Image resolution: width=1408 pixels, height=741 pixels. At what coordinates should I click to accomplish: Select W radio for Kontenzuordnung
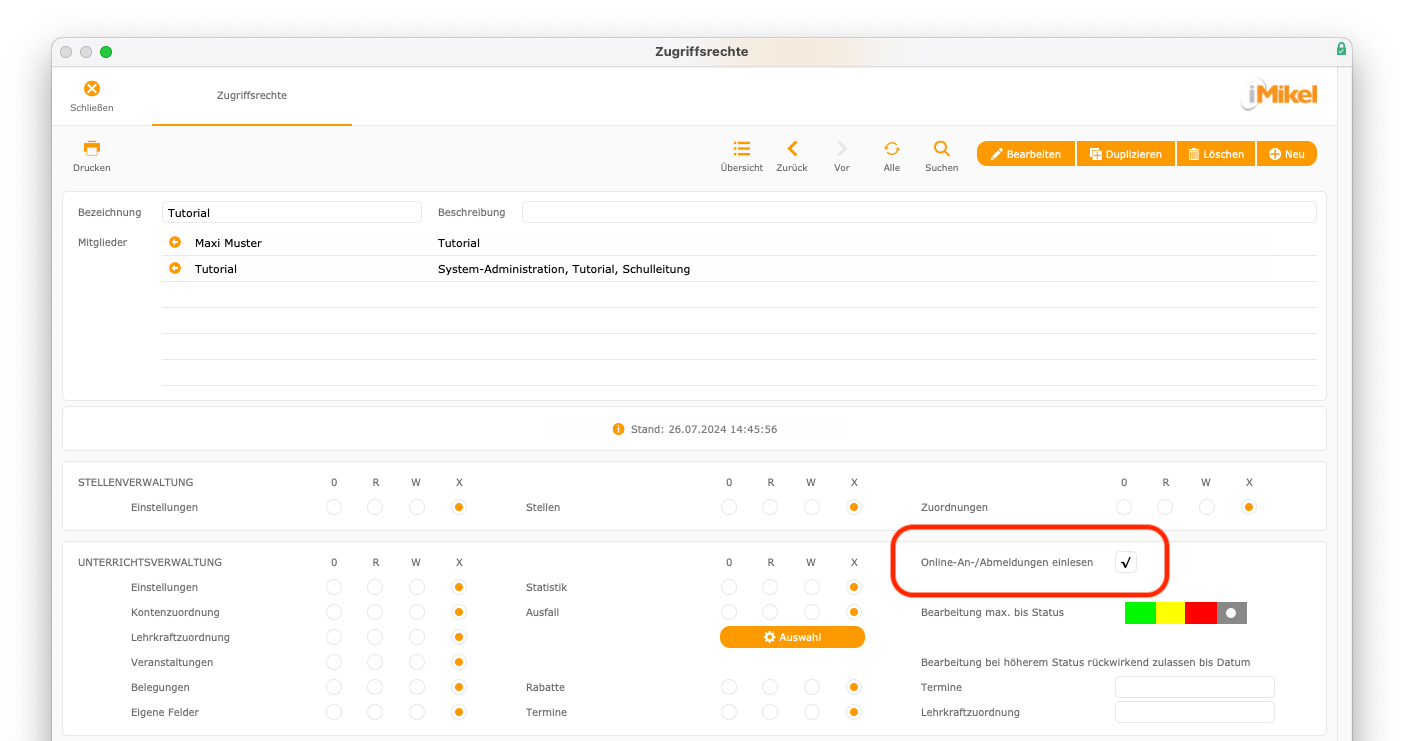click(x=417, y=612)
